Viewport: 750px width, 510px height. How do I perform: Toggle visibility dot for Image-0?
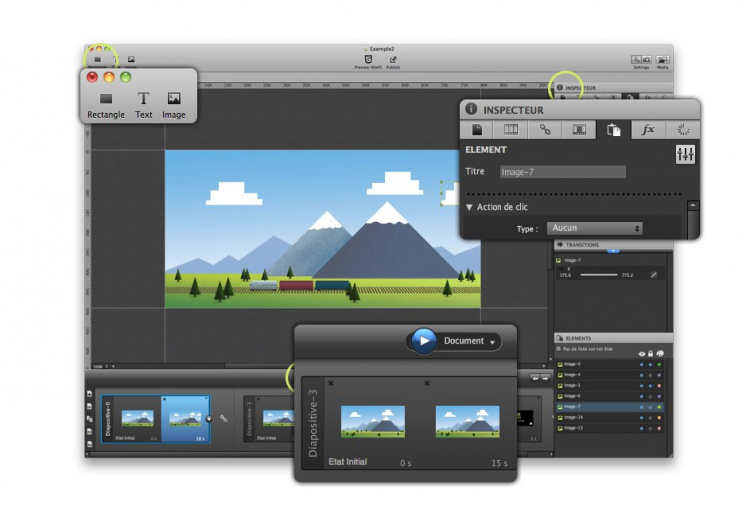641,365
